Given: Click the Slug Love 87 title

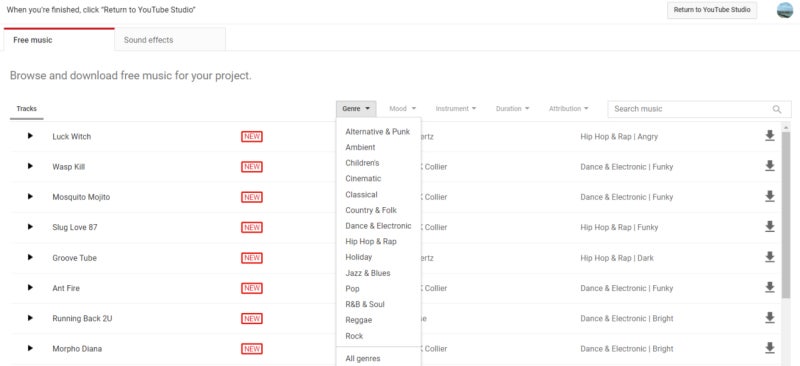Looking at the screenshot, I should (x=74, y=227).
